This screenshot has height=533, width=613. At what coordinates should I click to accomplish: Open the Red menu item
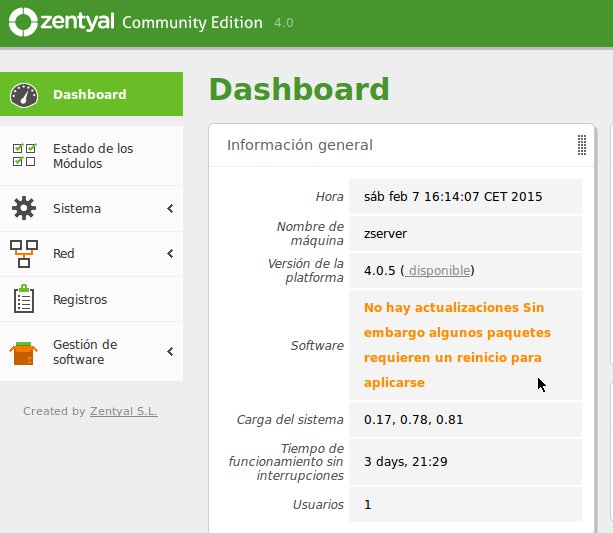coord(91,254)
